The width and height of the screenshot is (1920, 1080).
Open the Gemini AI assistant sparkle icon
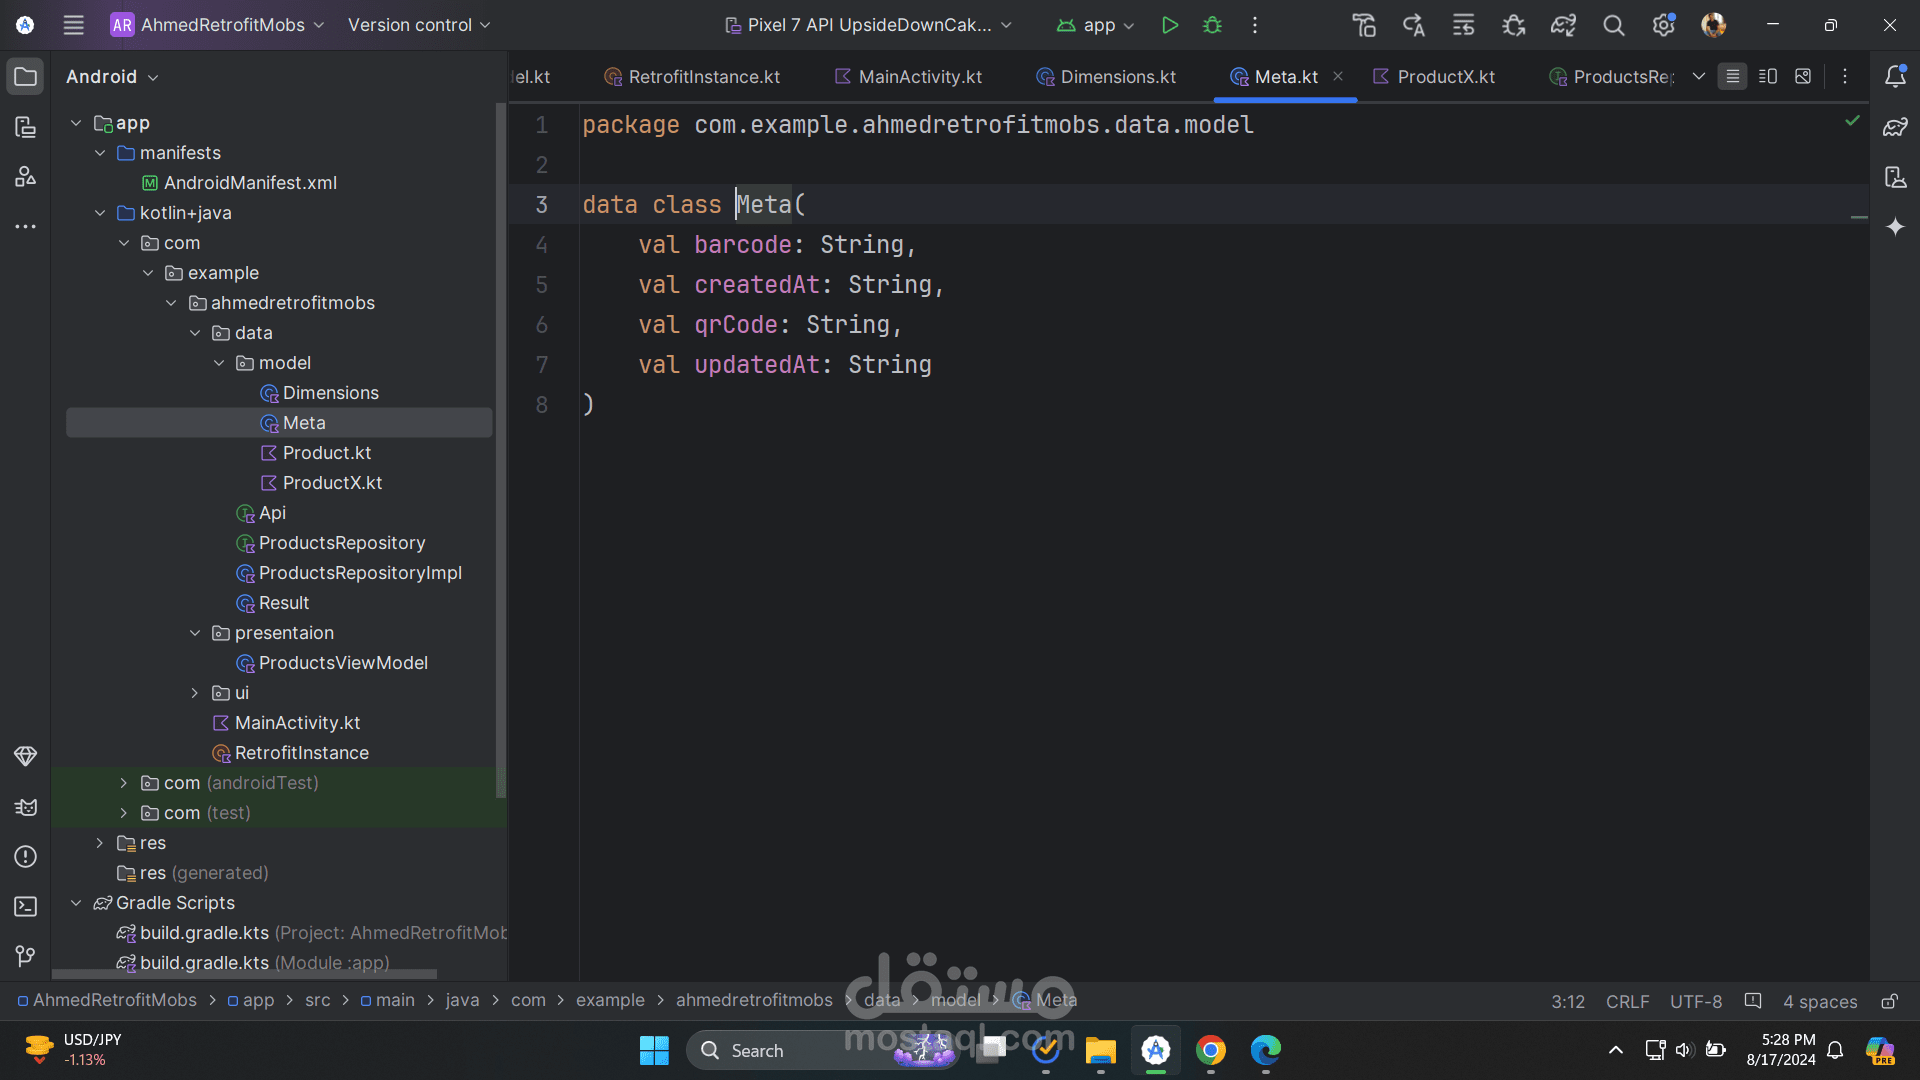(1895, 227)
